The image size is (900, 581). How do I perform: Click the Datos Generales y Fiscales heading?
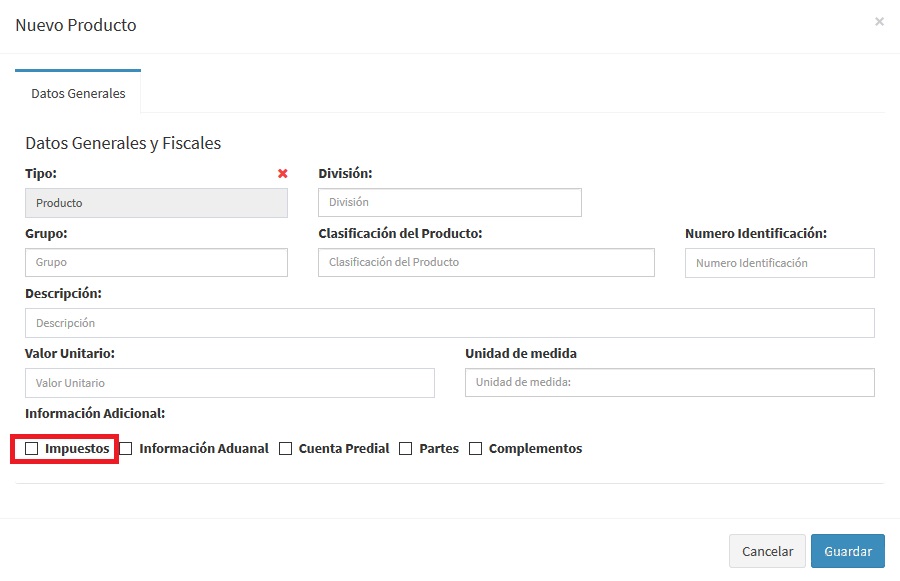(x=123, y=143)
